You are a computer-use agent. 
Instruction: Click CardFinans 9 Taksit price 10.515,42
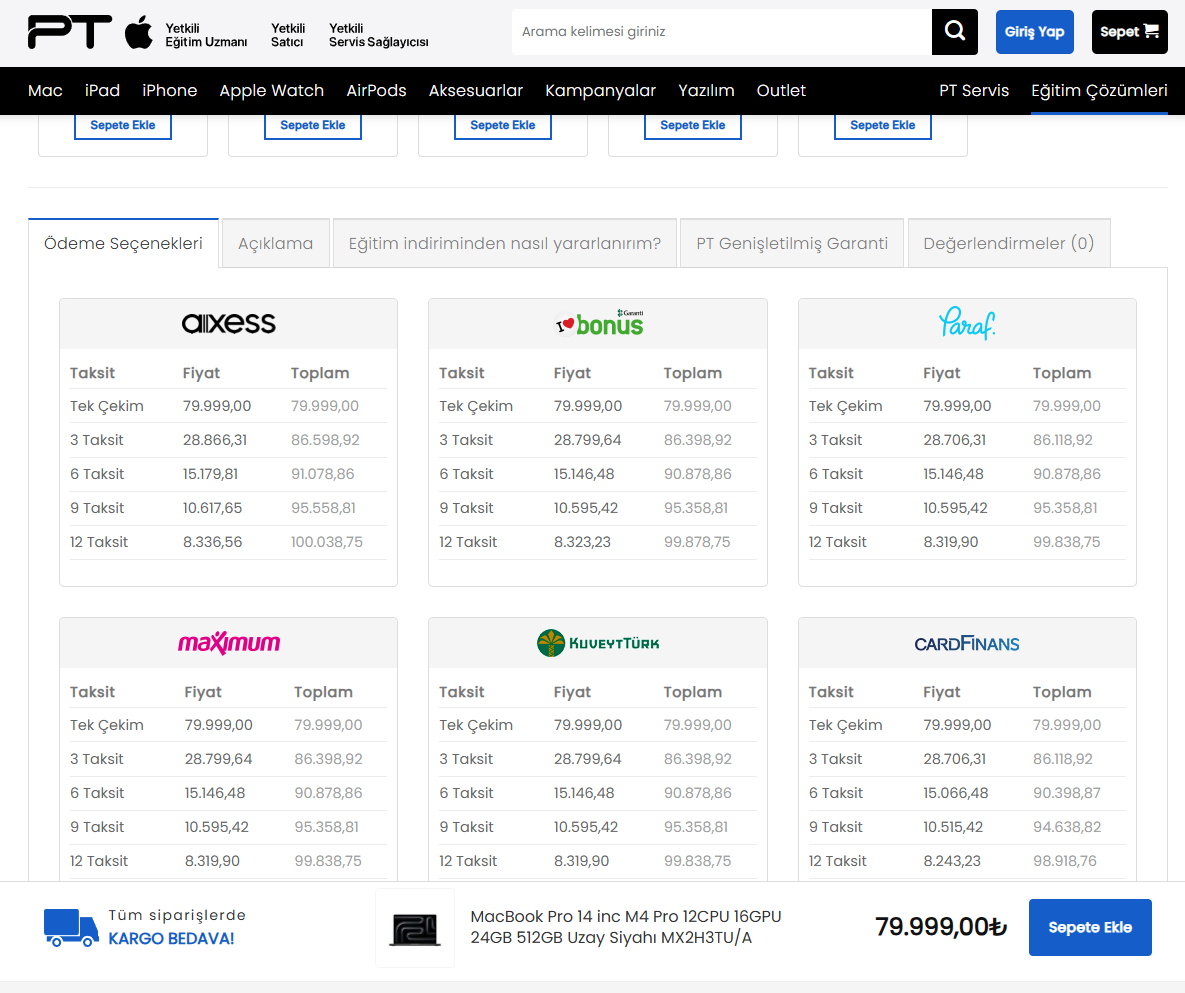[x=953, y=827]
